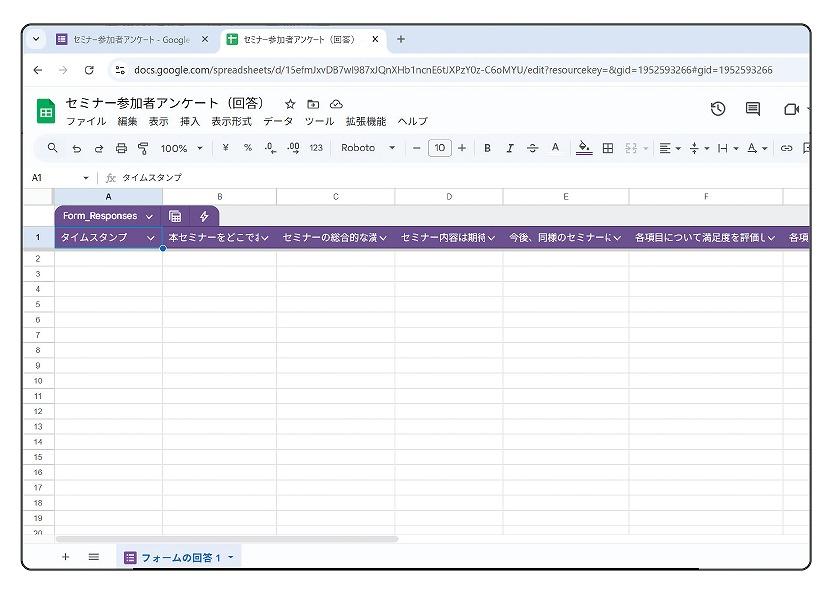Select the Paint format roller icon

pyautogui.click(x=143, y=148)
